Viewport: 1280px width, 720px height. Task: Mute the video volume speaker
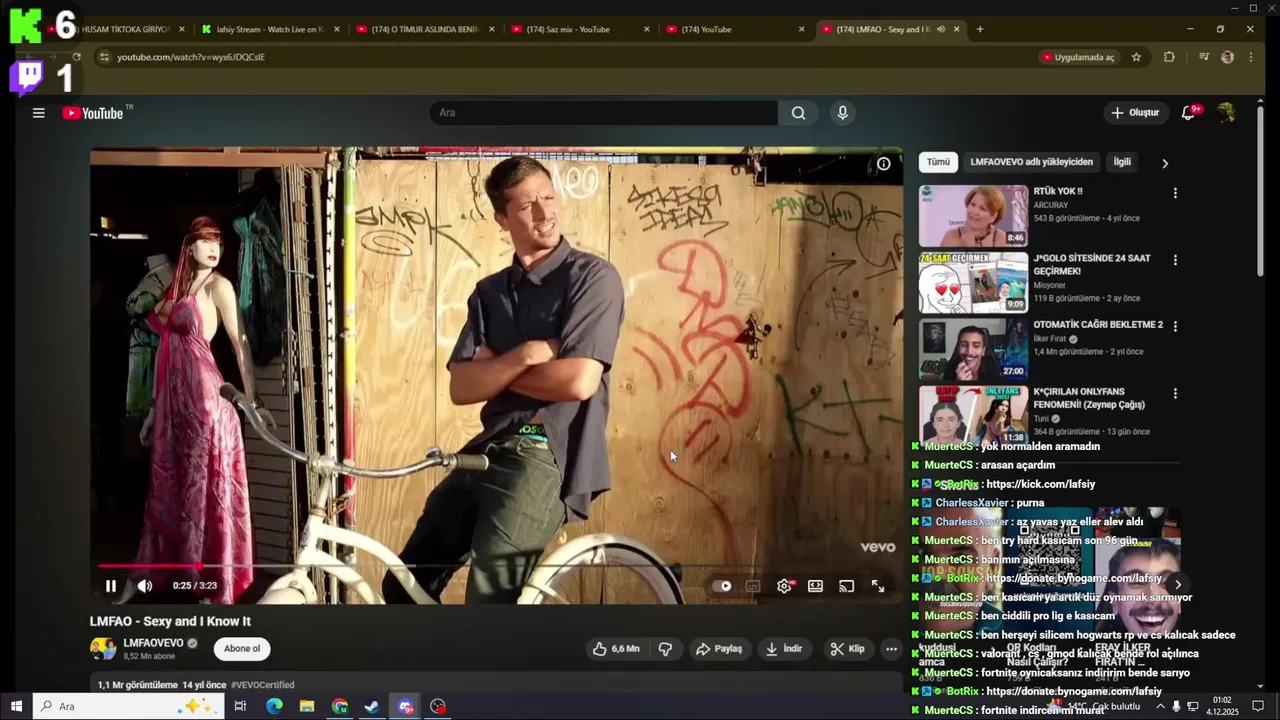click(x=145, y=586)
